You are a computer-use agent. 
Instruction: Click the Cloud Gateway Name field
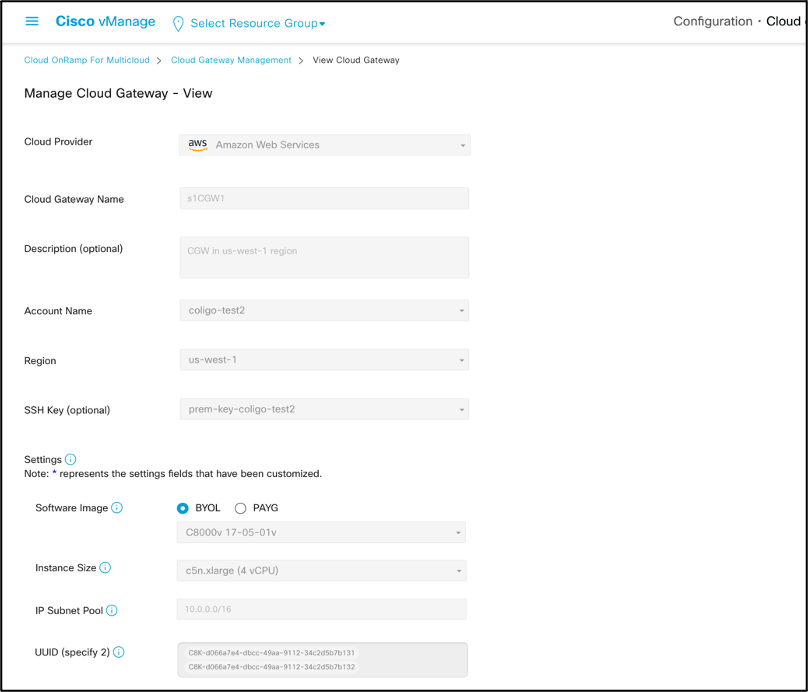point(323,198)
